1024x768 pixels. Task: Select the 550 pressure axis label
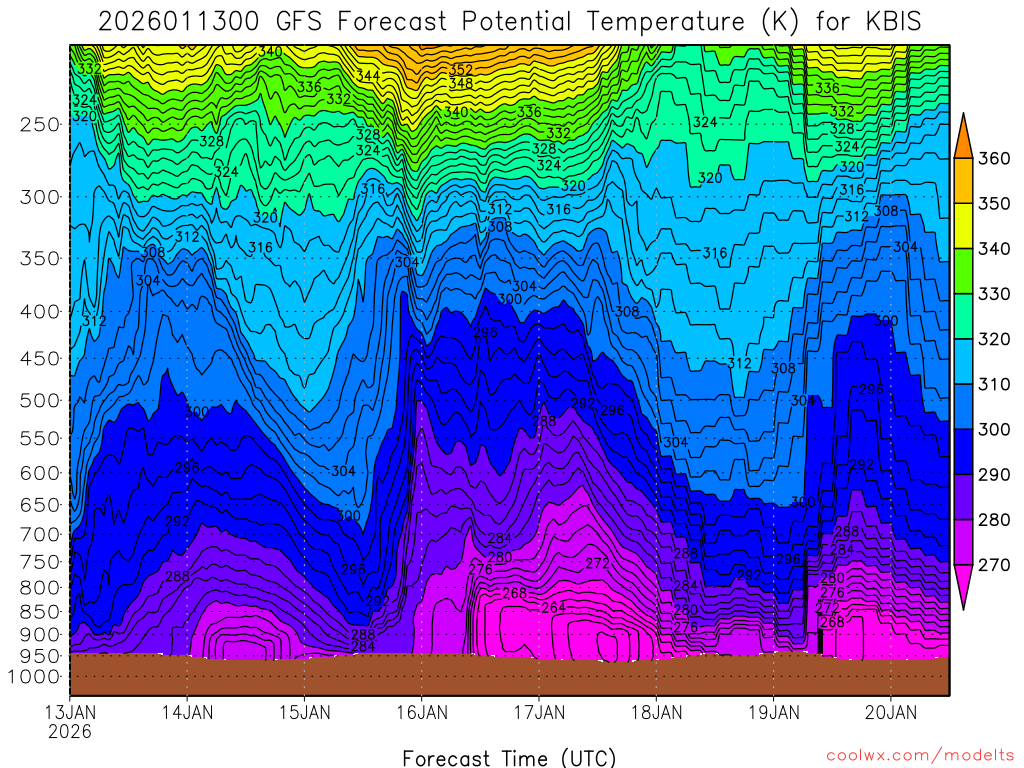[x=40, y=438]
